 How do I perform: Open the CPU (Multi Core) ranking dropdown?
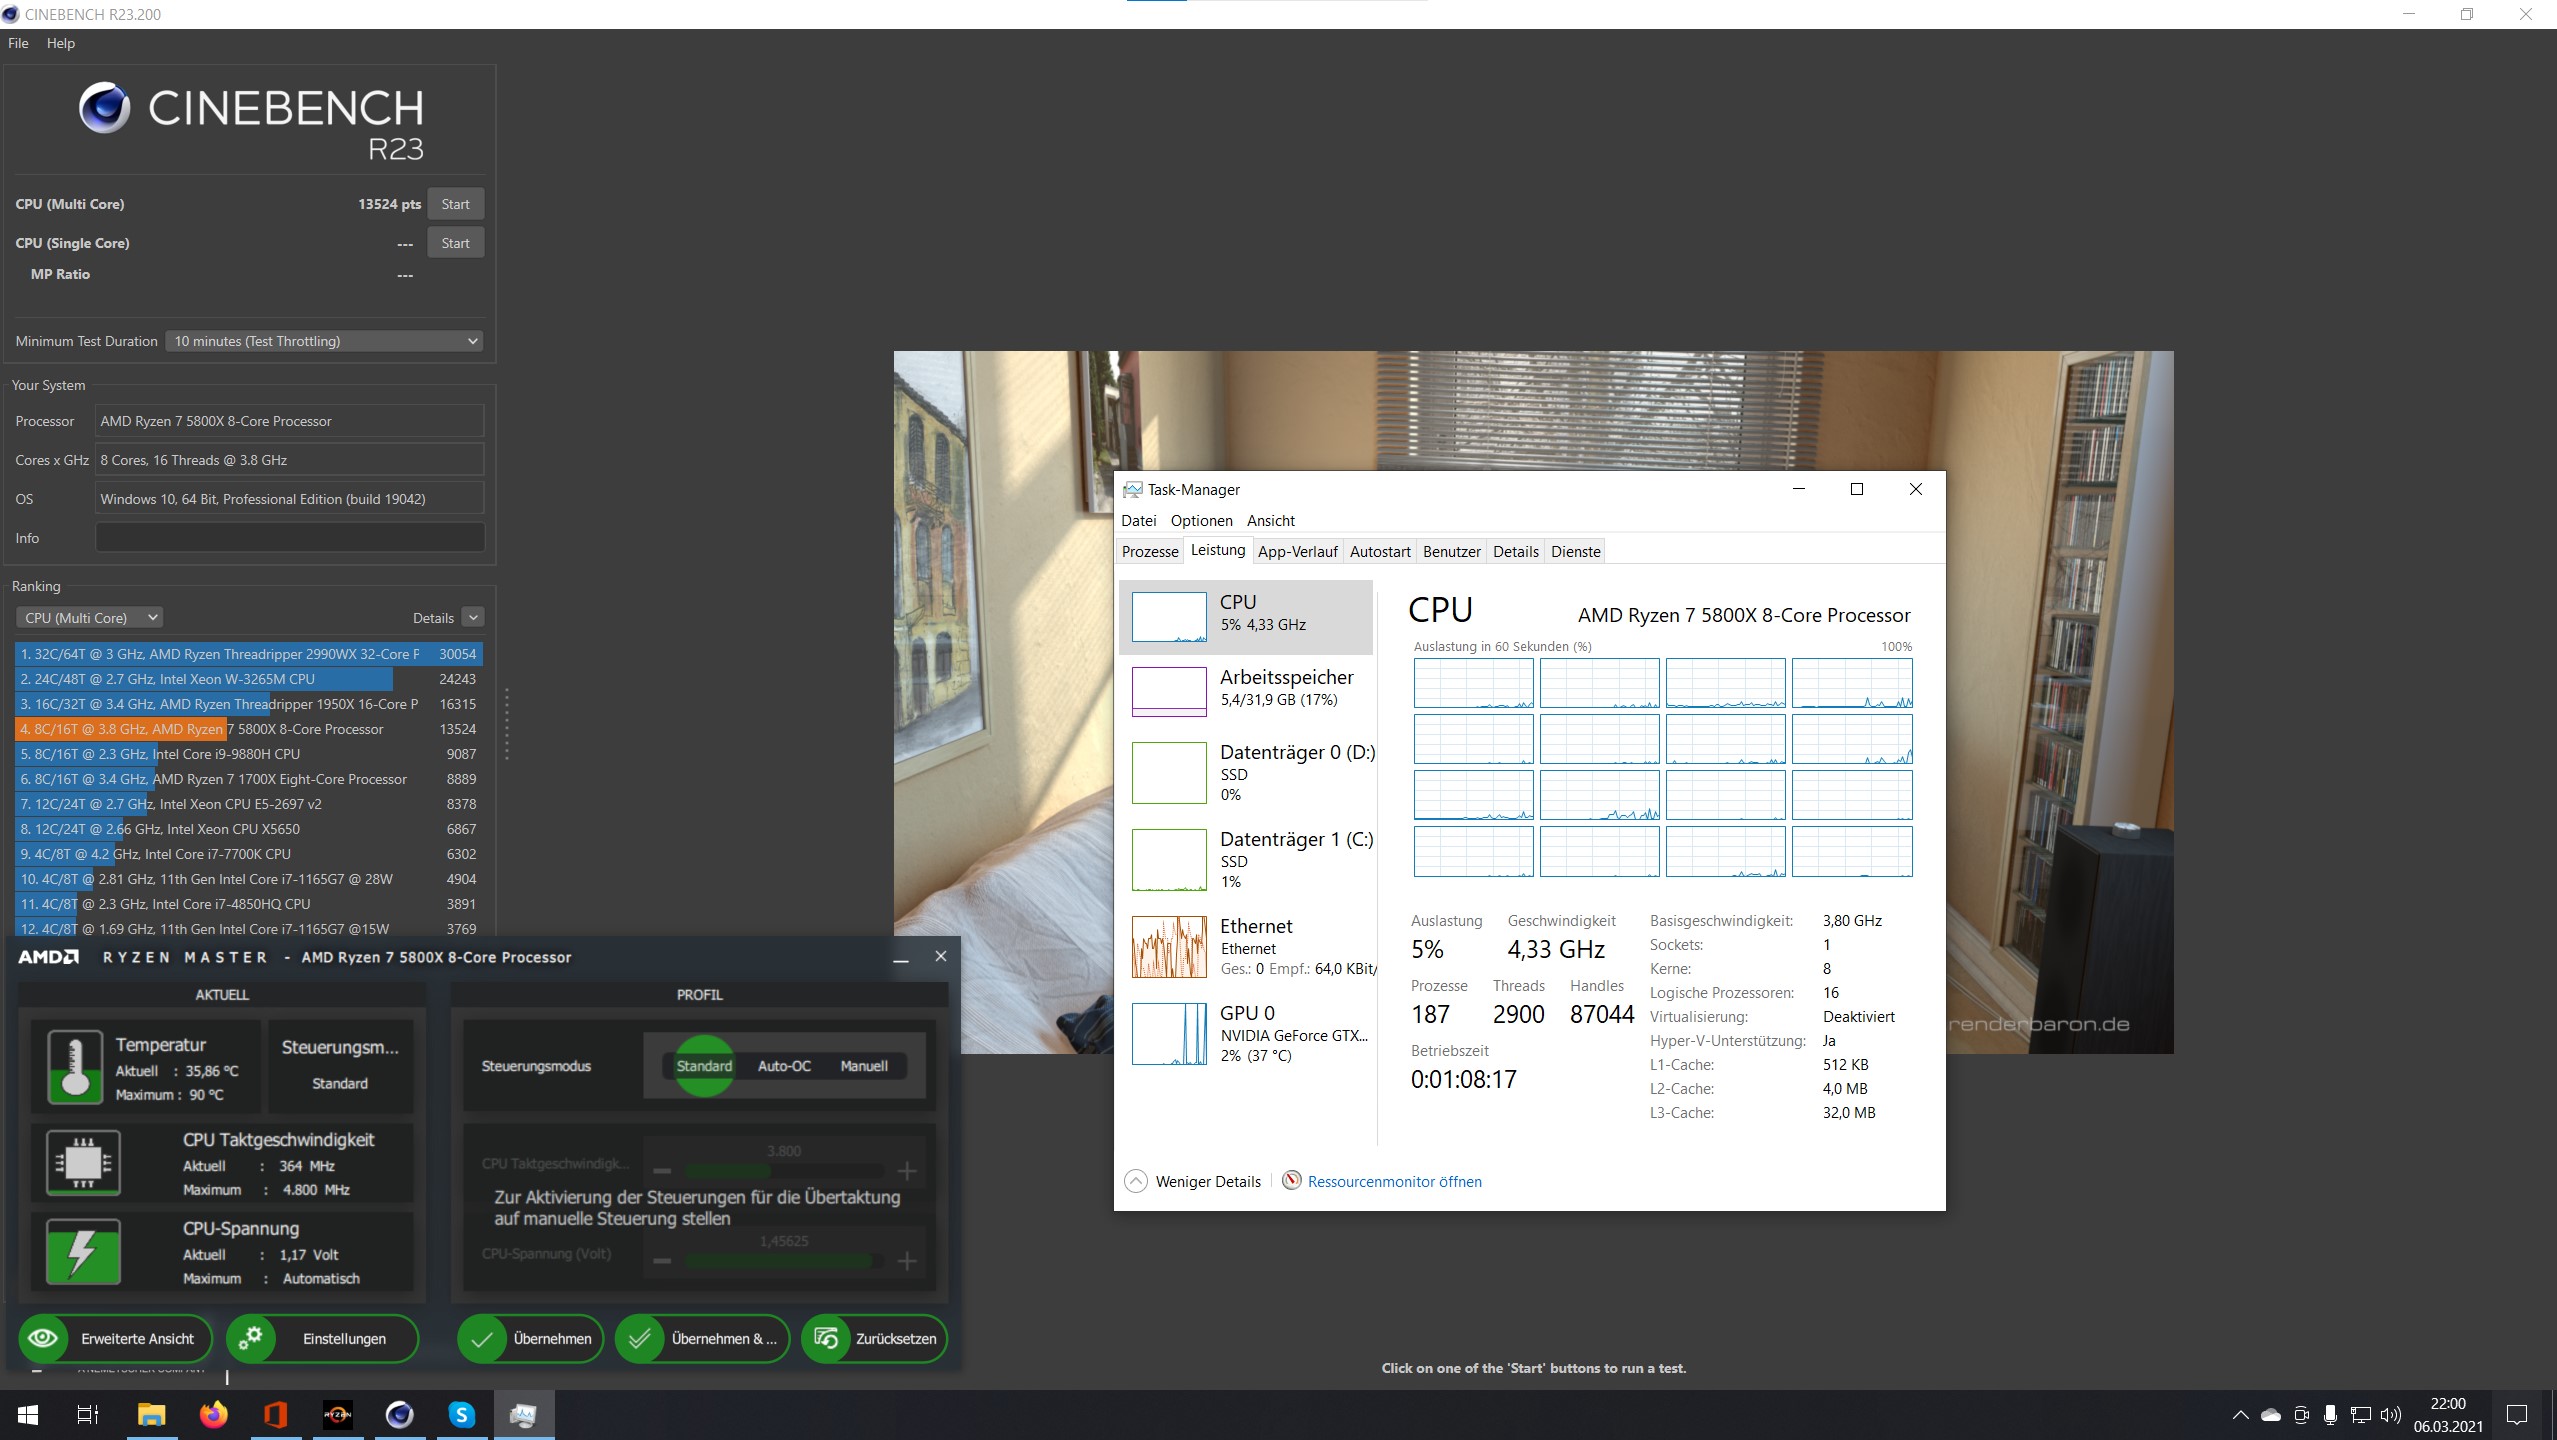[89, 618]
